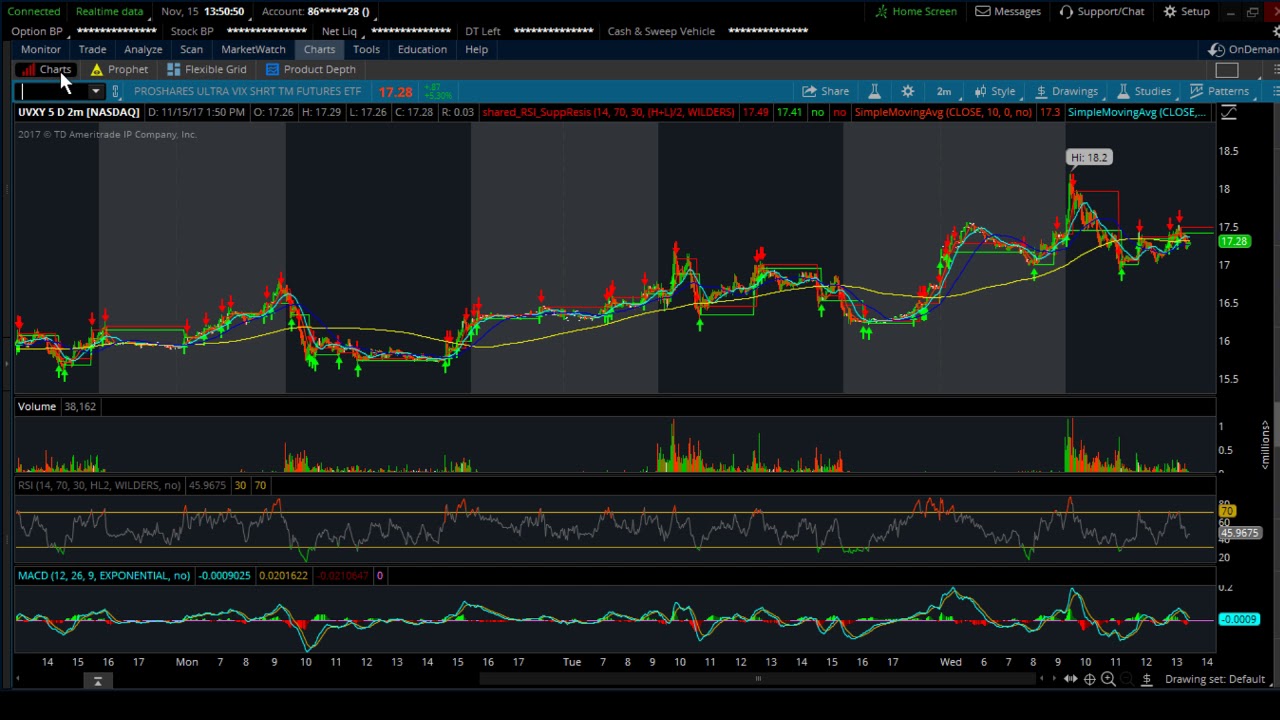Enable the crosshair pointer icon
This screenshot has height=720, width=1280.
tap(1089, 679)
